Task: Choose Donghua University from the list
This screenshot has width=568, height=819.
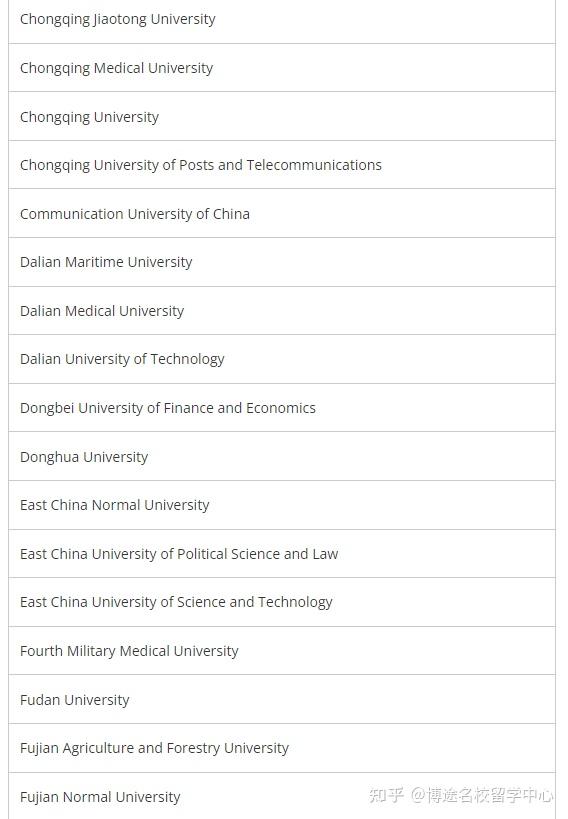Action: (282, 457)
